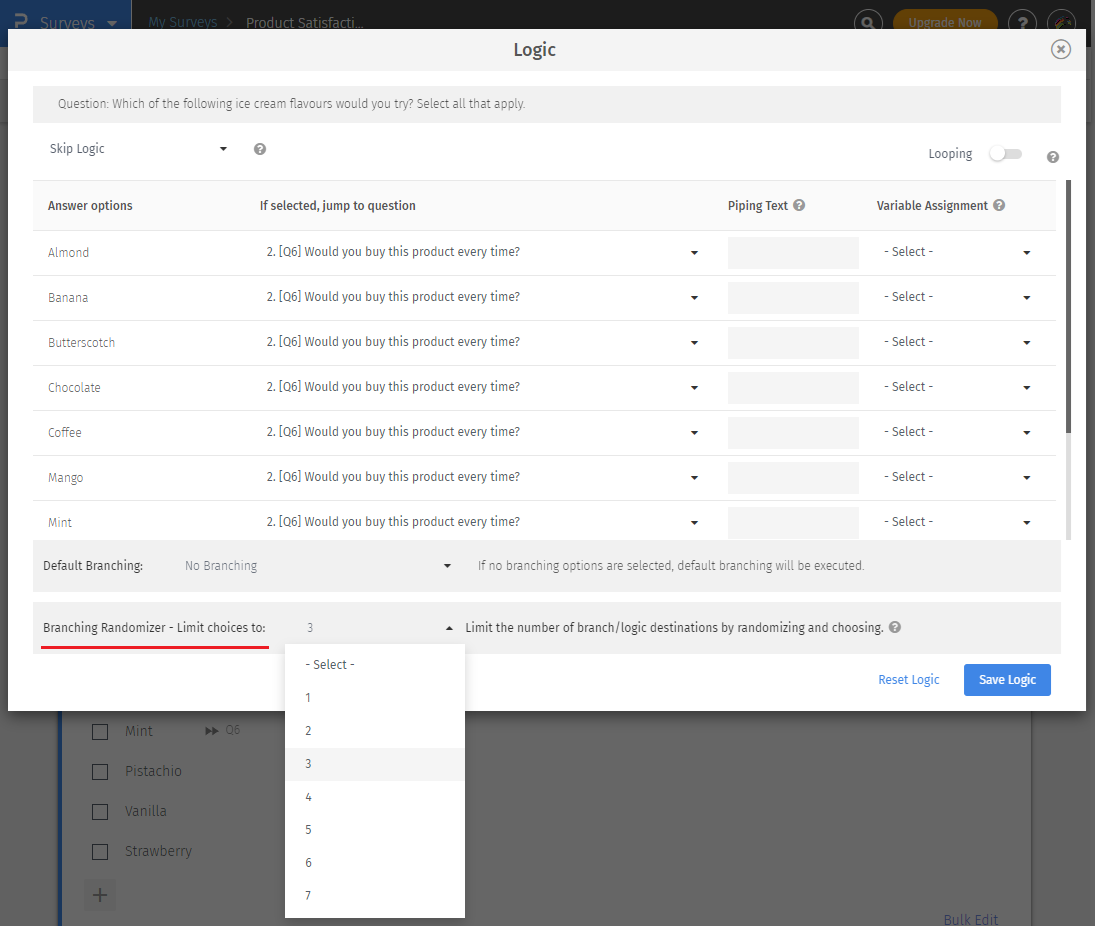The image size is (1095, 926).
Task: Open Variable Assignment Select for Banana
Action: tap(957, 297)
